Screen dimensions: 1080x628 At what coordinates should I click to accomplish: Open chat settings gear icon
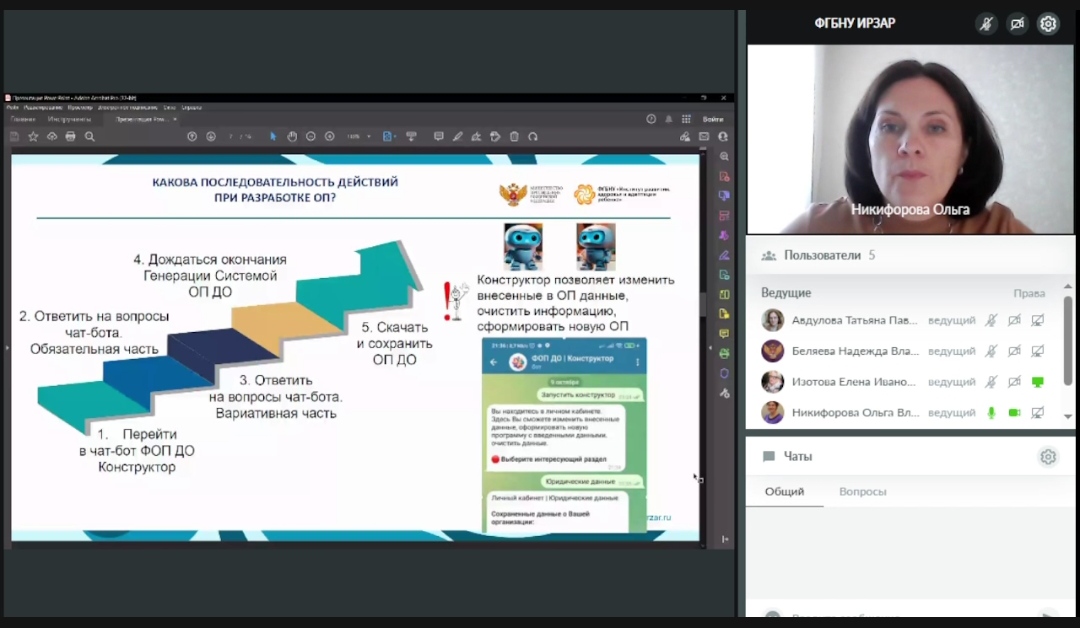[1048, 457]
